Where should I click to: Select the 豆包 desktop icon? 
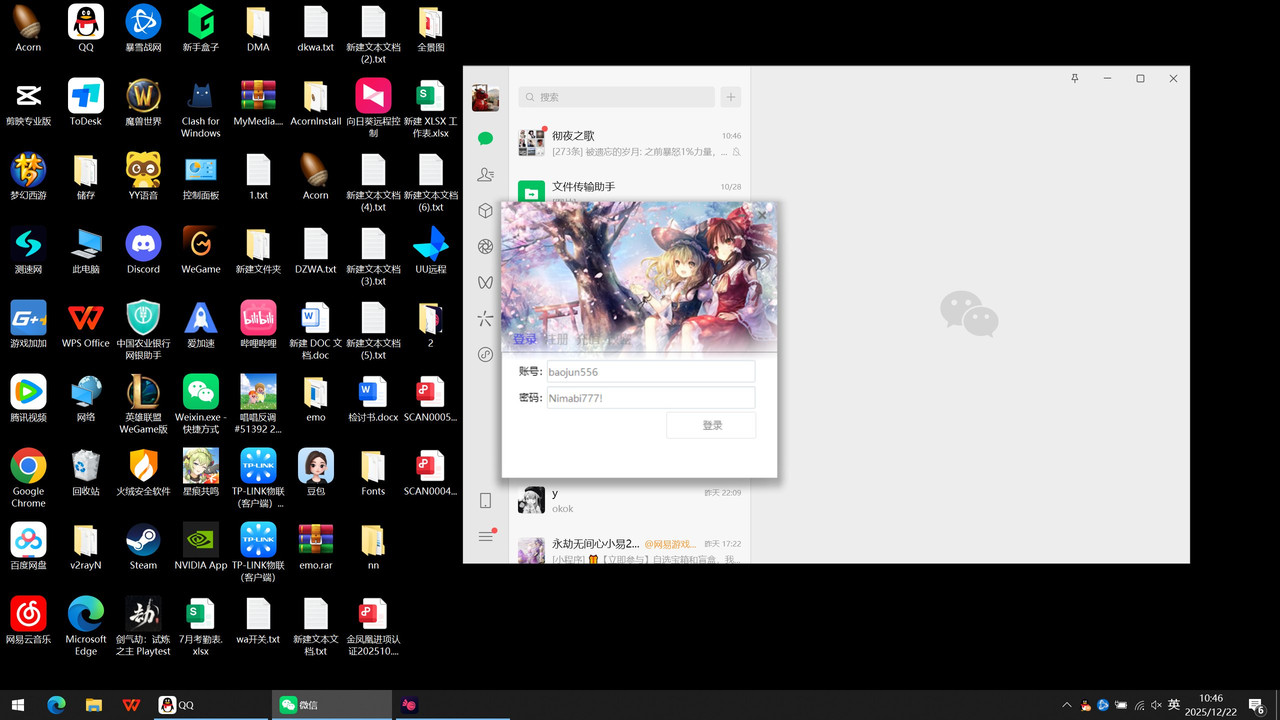[x=316, y=472]
